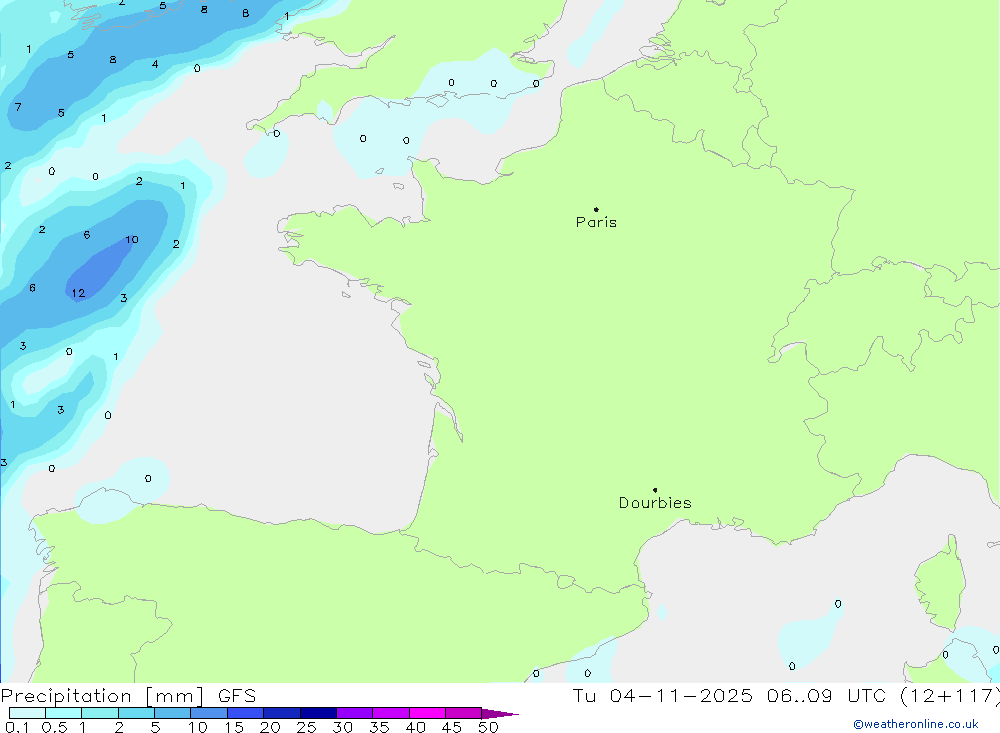Select the 40–45 mm magenta legend swatch
This screenshot has width=1000, height=733.
point(427,713)
